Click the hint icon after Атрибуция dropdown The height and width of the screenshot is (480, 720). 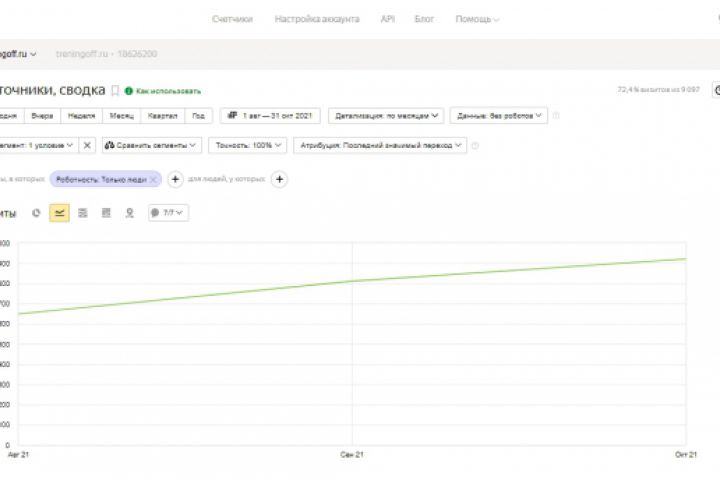coord(475,146)
